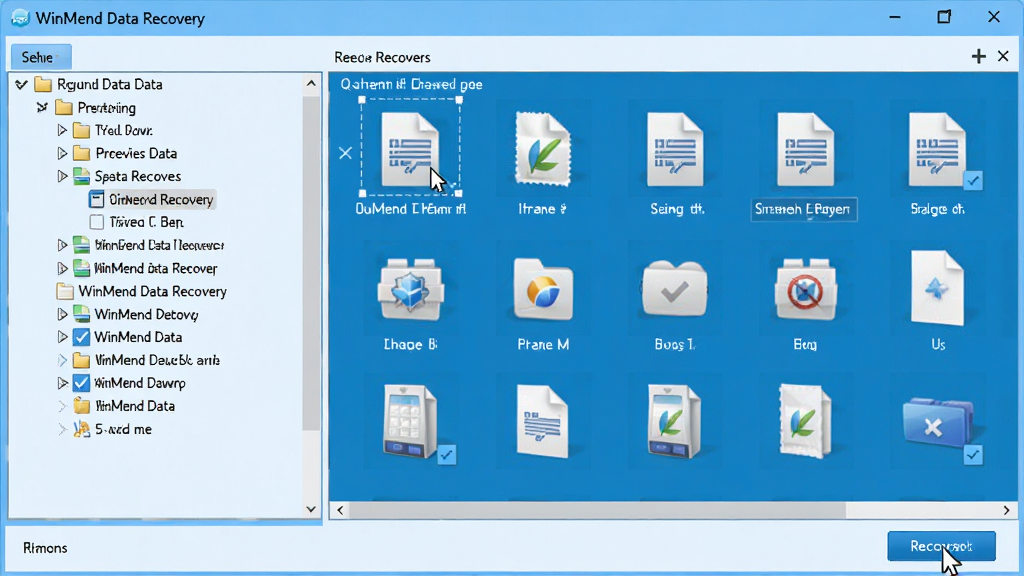1024x576 pixels.
Task: Toggle checkmark on Sralge file
Action: [973, 180]
